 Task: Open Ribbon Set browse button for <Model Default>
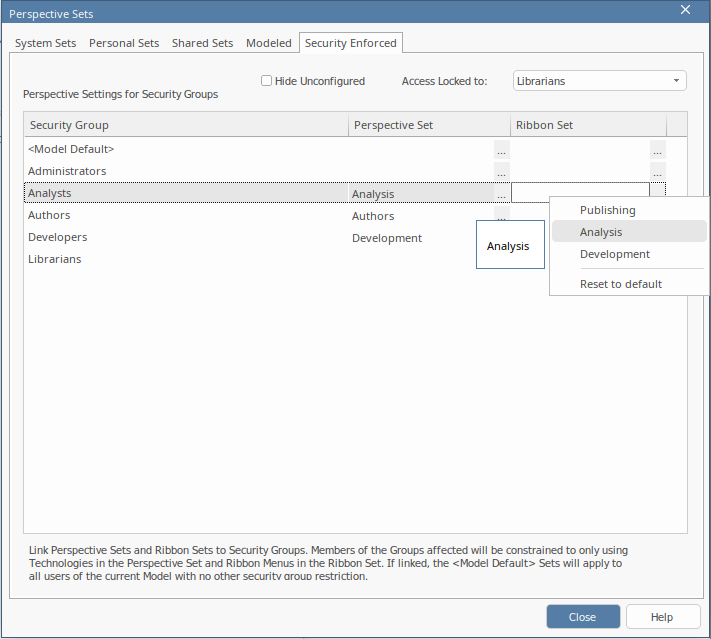click(x=657, y=149)
